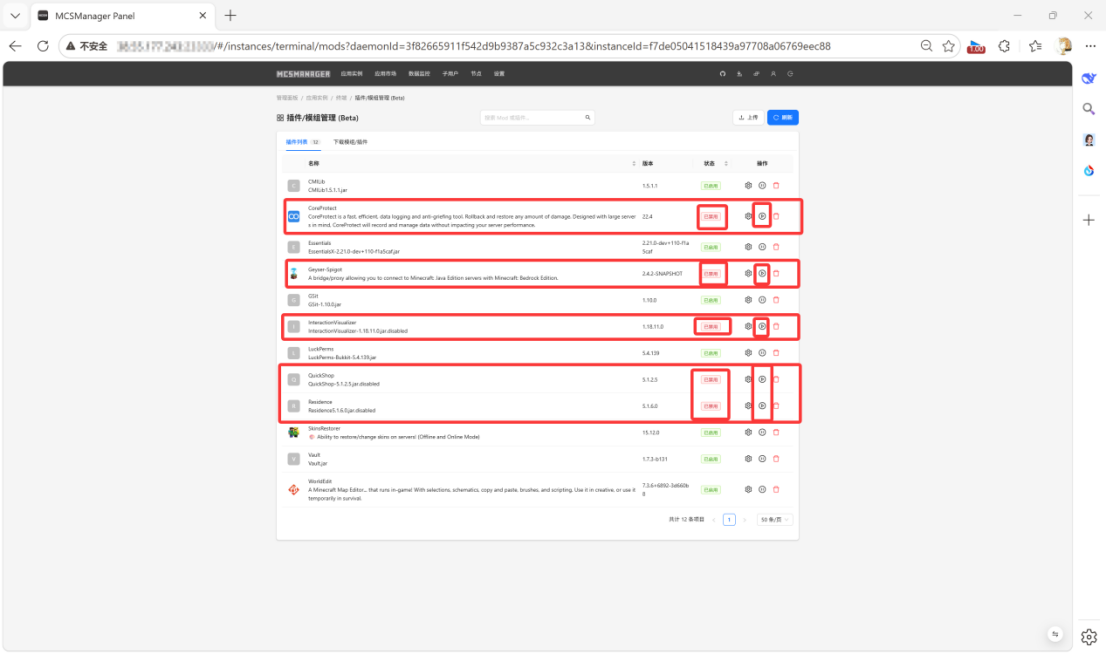
Task: Switch to 下载模组/插件 tab
Action: (351, 142)
